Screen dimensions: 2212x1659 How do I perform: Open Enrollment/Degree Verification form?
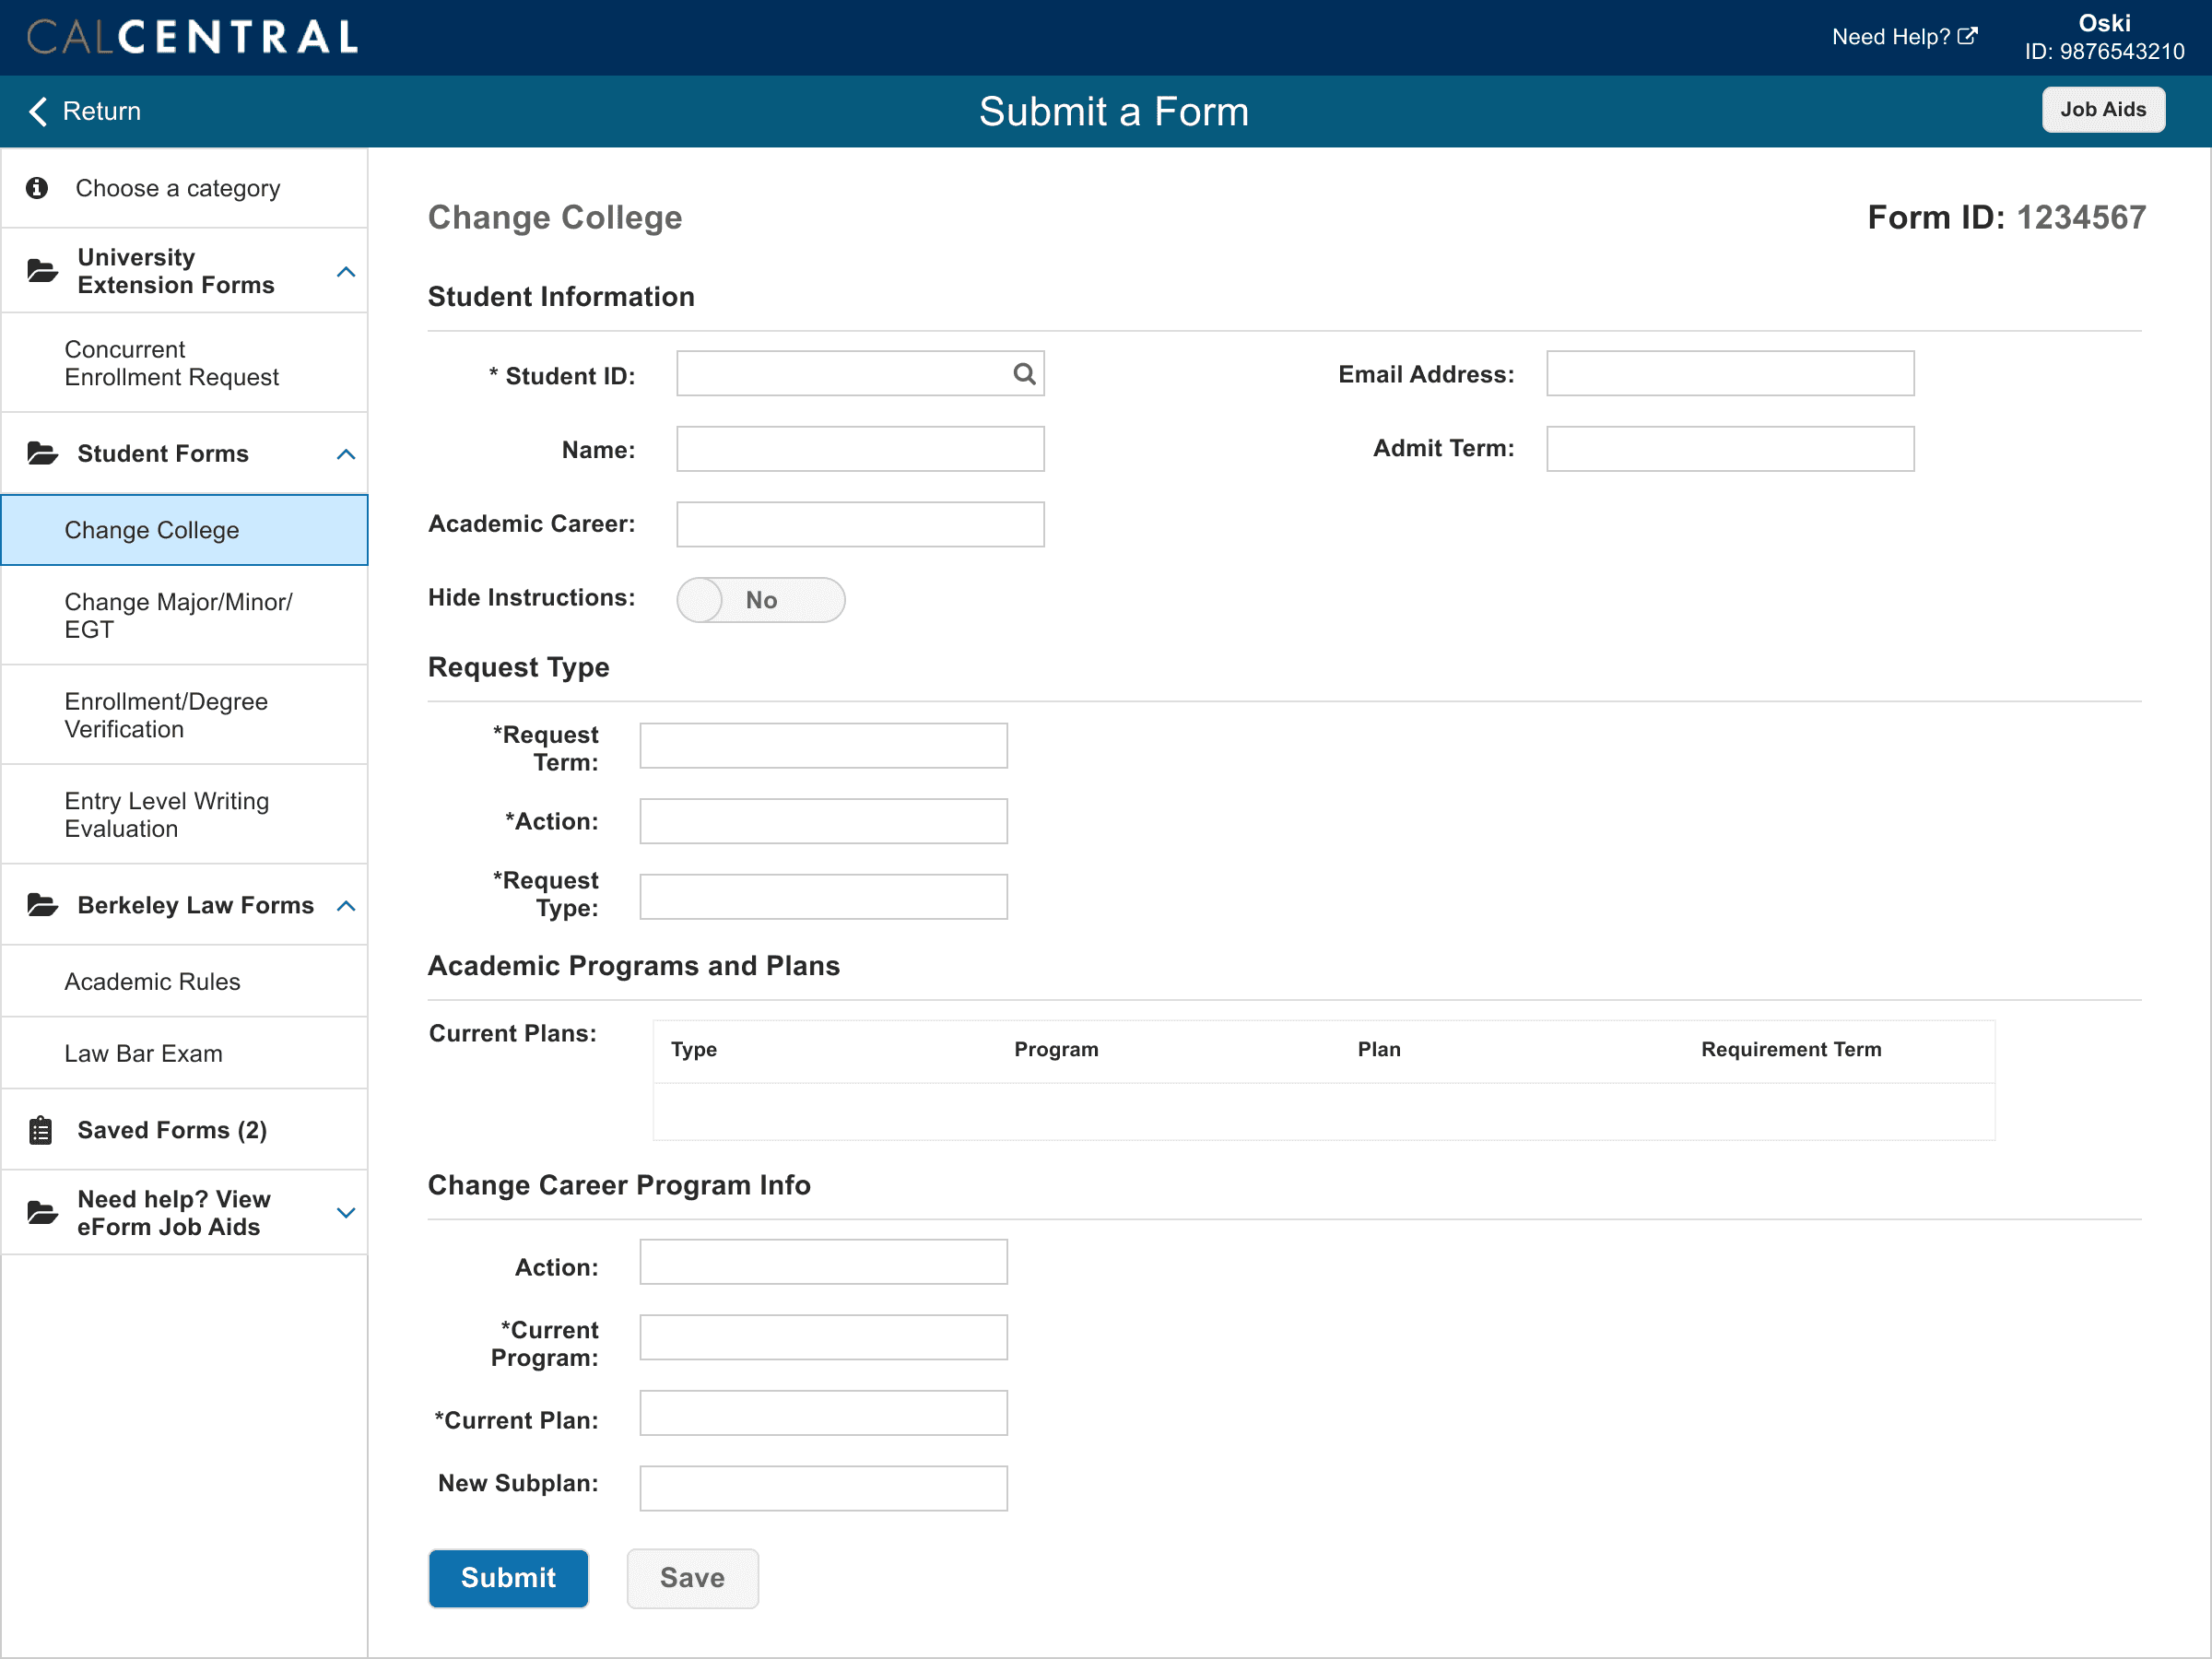tap(166, 715)
